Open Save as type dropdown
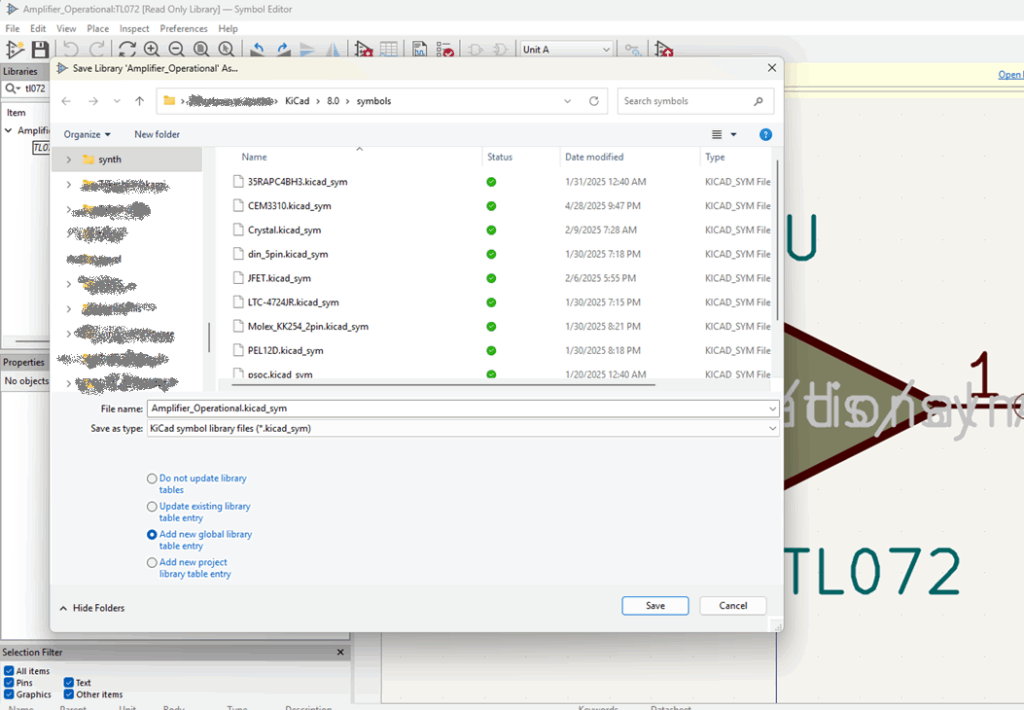Viewport: 1024px width, 710px height. [x=773, y=428]
